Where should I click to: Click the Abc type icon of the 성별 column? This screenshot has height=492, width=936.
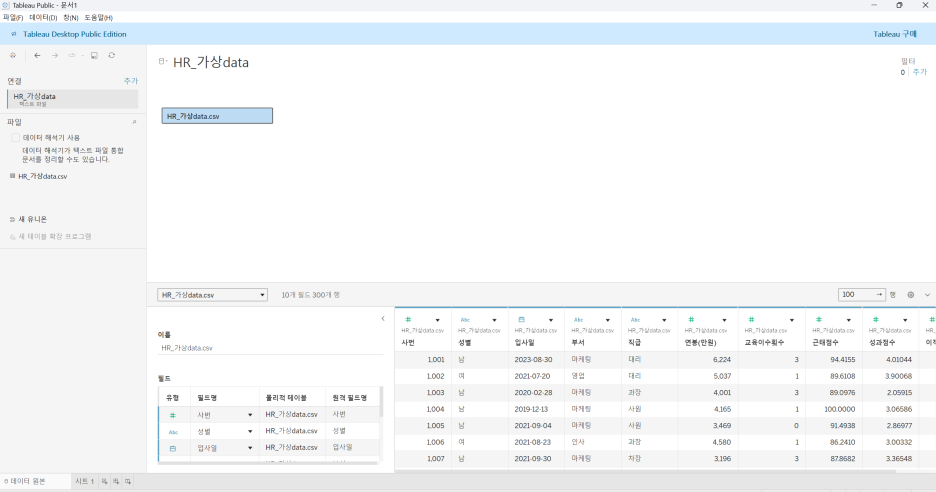point(465,319)
